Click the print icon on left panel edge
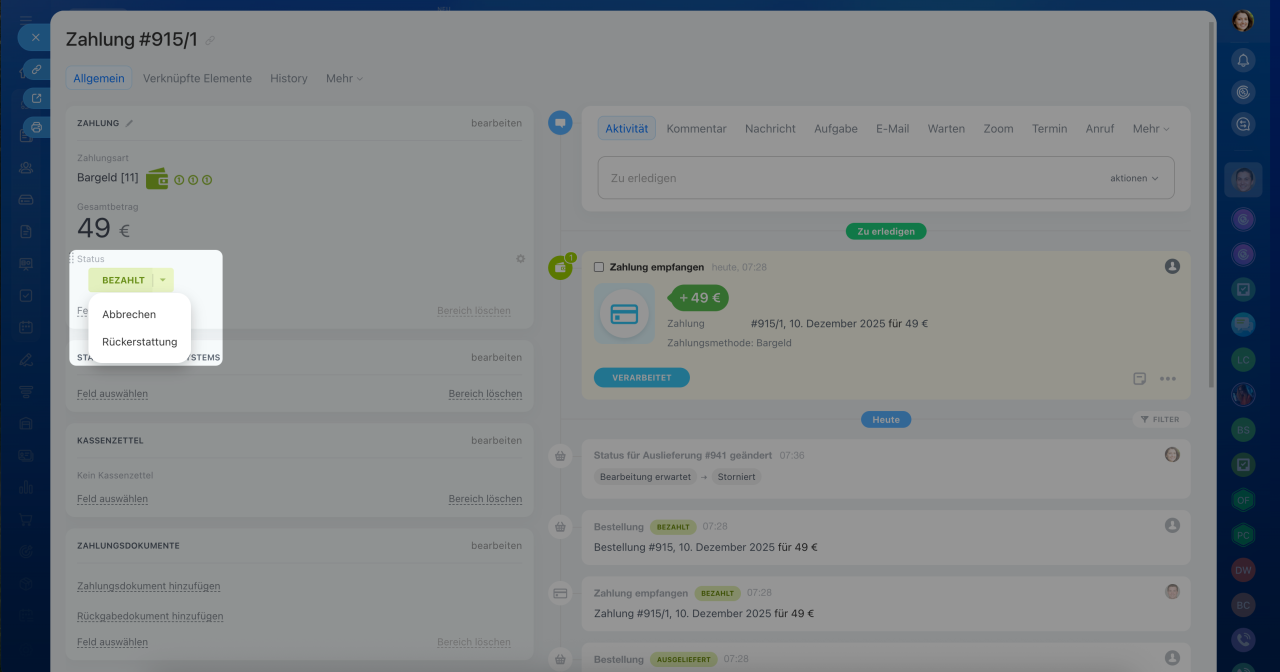The width and height of the screenshot is (1280, 672). coord(36,127)
